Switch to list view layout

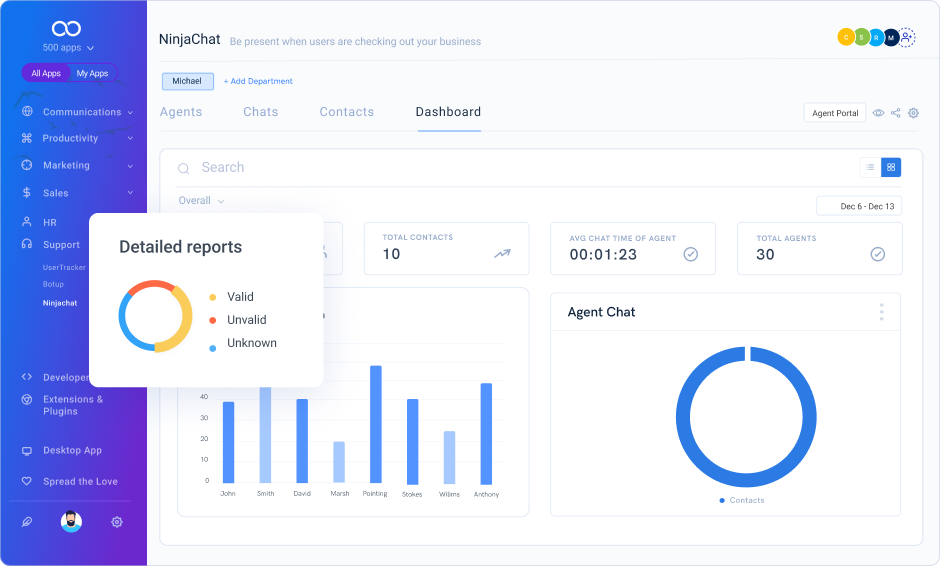click(x=870, y=167)
